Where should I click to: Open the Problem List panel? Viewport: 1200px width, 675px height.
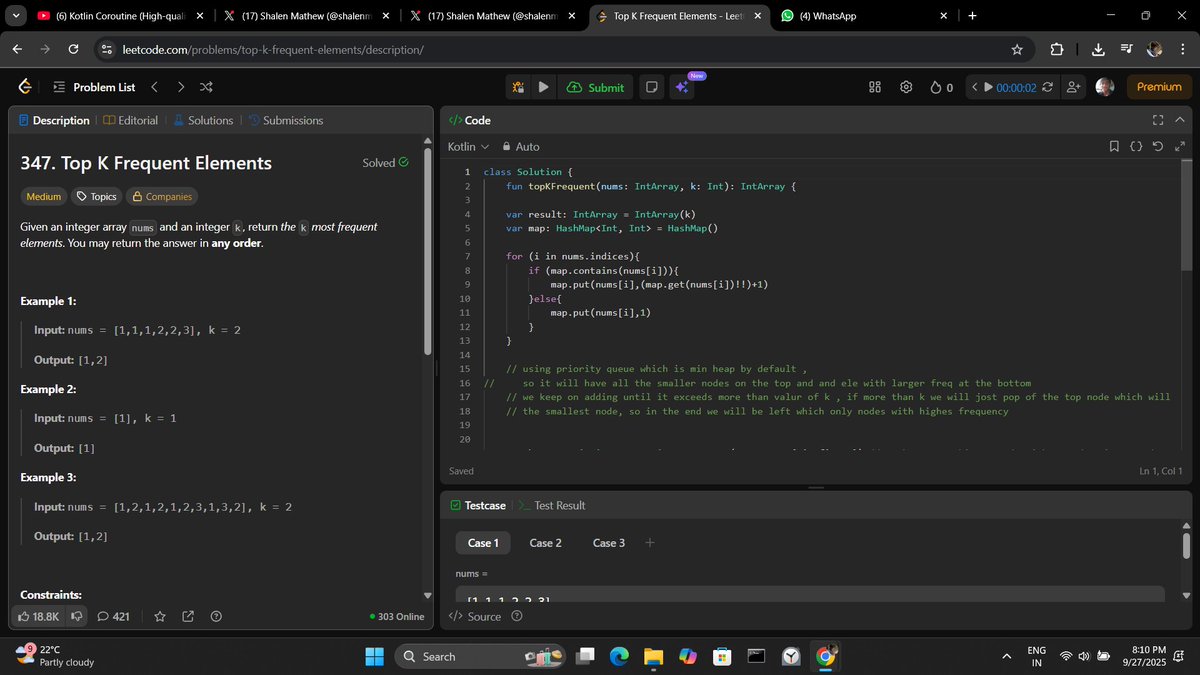tap(94, 87)
